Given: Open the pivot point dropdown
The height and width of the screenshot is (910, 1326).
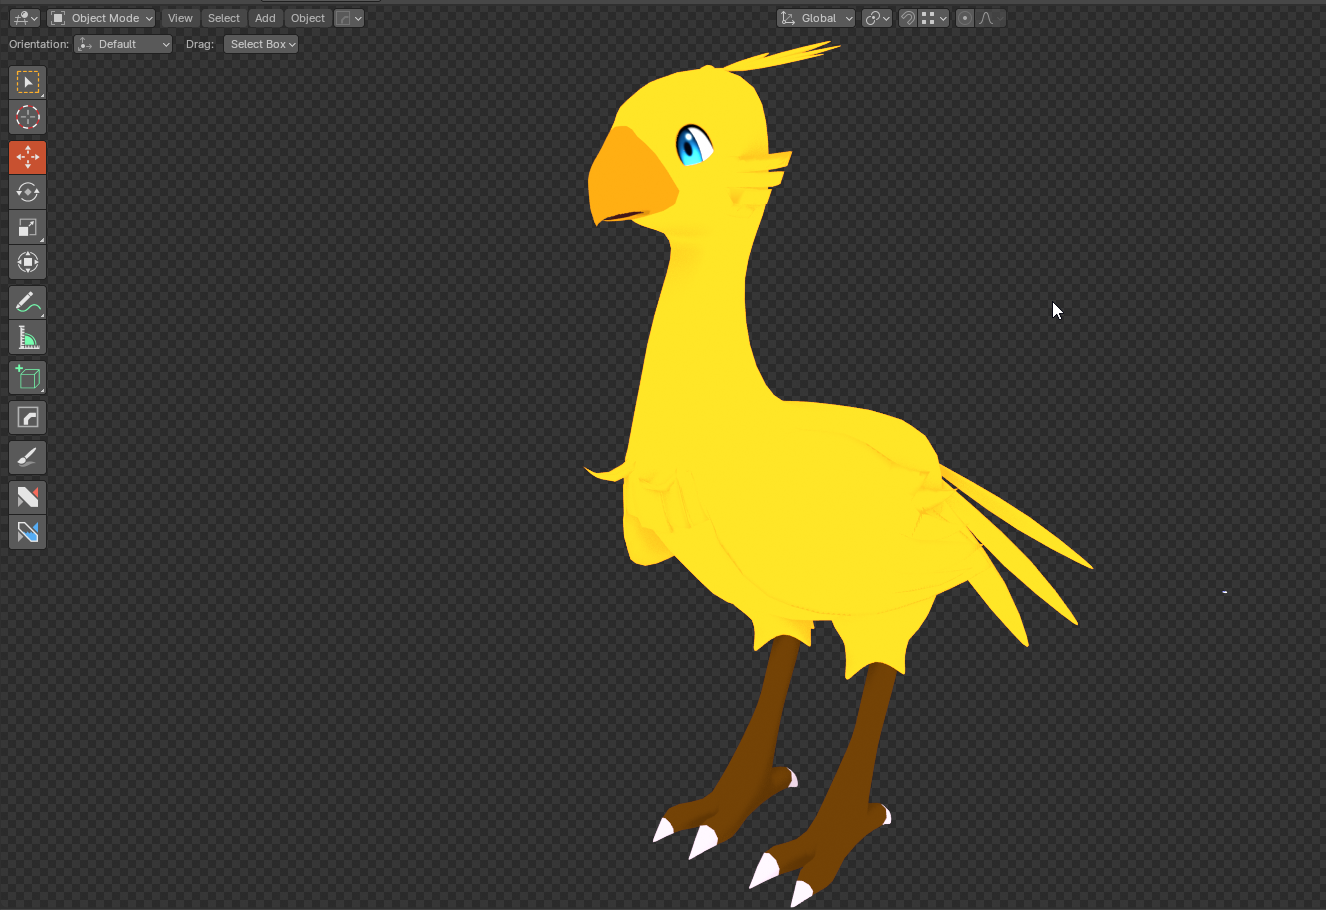Looking at the screenshot, I should click(x=877, y=18).
